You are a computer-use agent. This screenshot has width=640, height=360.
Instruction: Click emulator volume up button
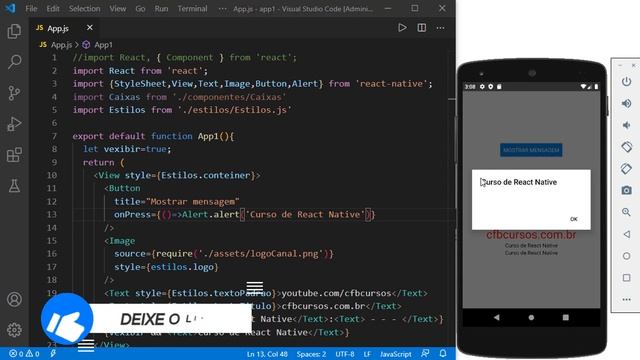(x=626, y=103)
